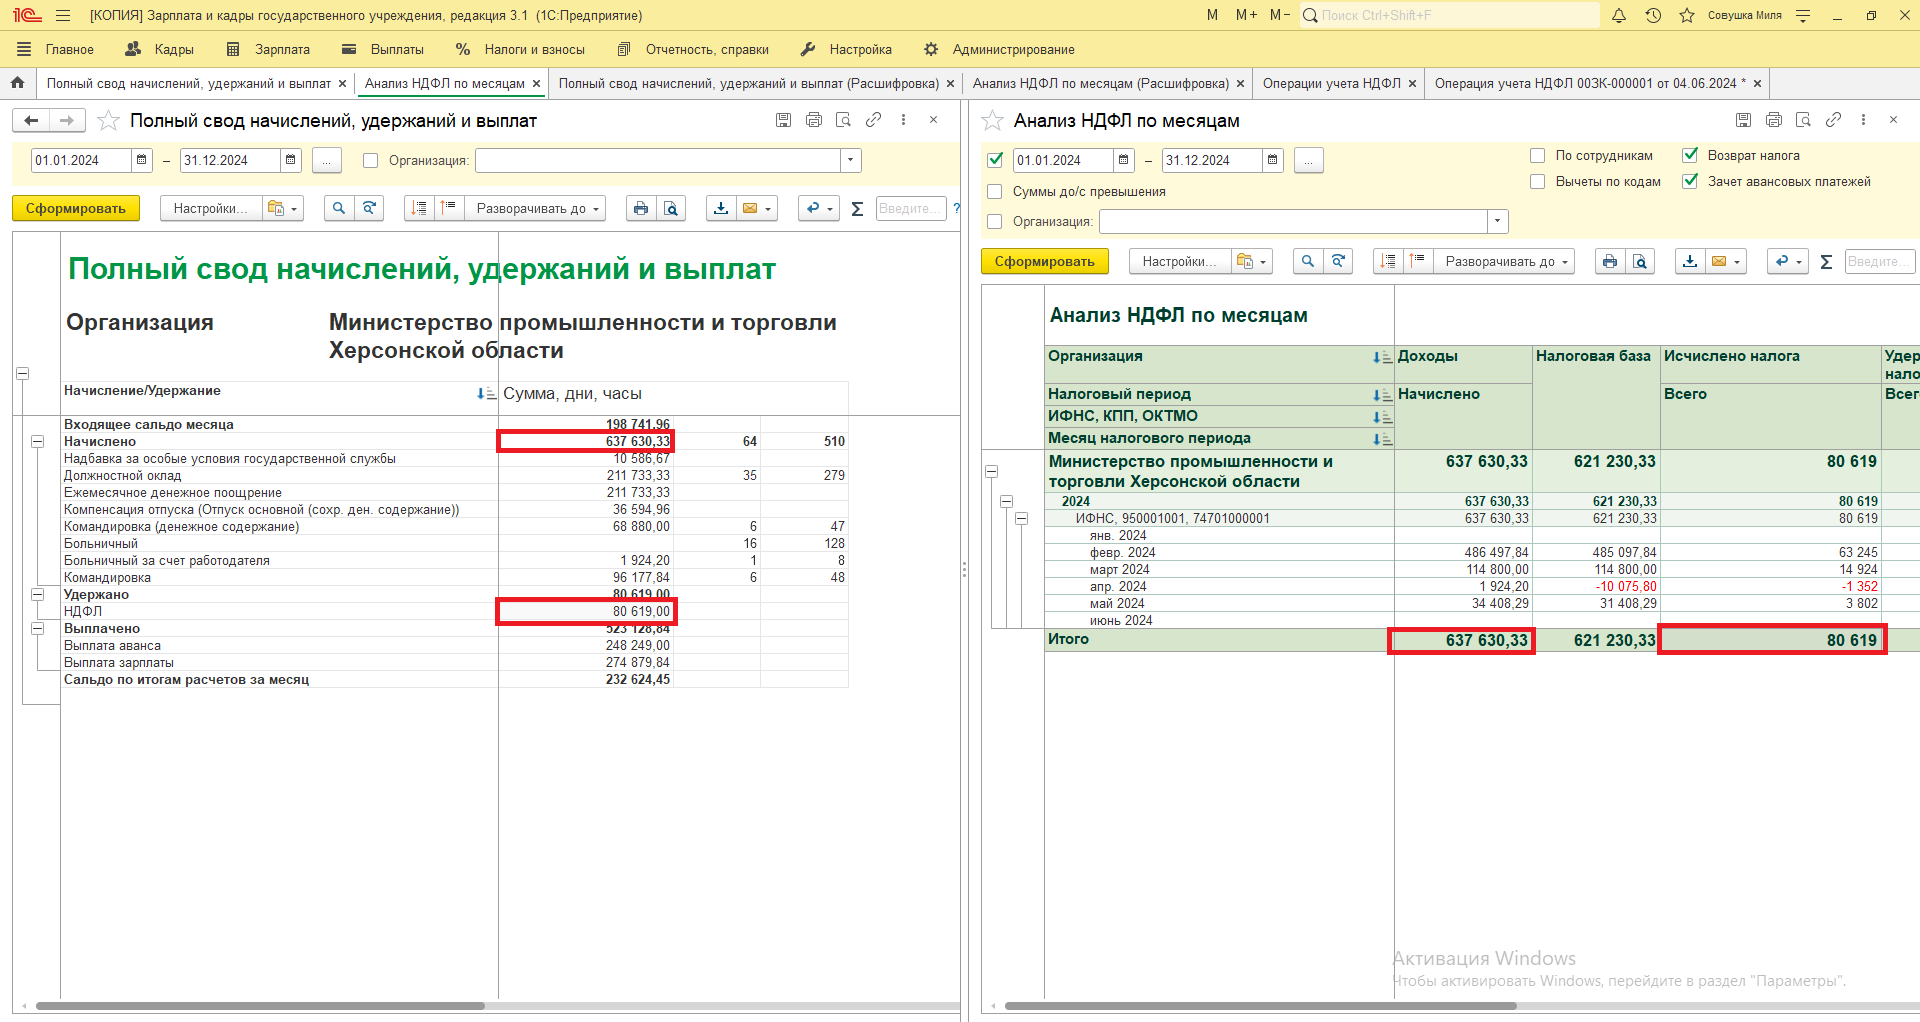Switch to Операции учета НДФЛ tab
This screenshot has width=1920, height=1022.
1331,83
